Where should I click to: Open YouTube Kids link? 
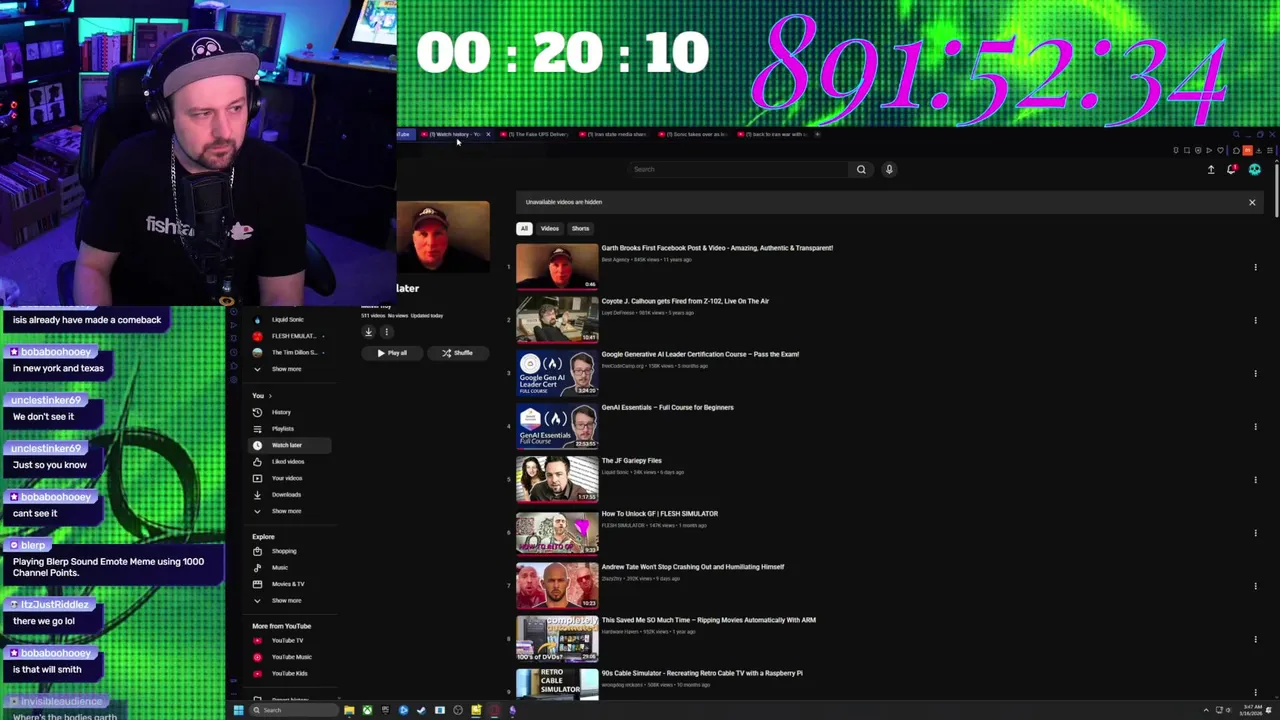tap(288, 674)
